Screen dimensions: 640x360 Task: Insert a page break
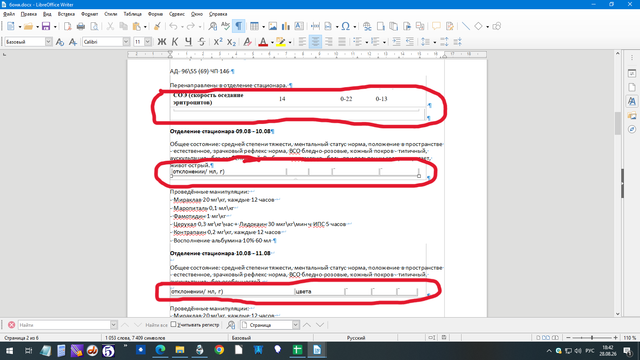(315, 27)
